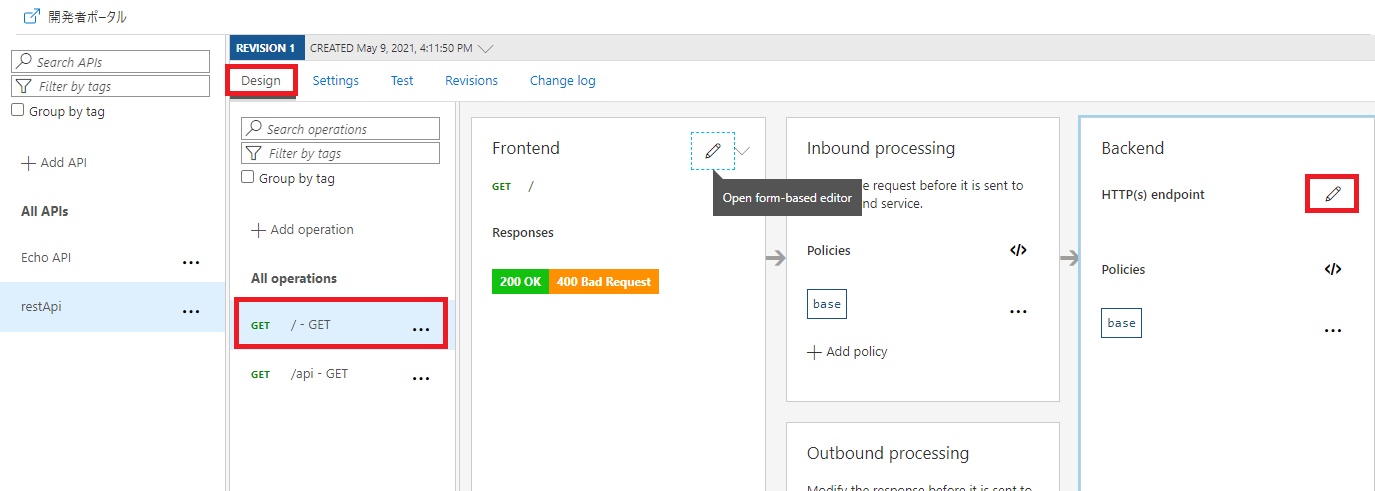This screenshot has height=491, width=1375.
Task: Select the 400 Bad Request response badge
Action: (604, 282)
